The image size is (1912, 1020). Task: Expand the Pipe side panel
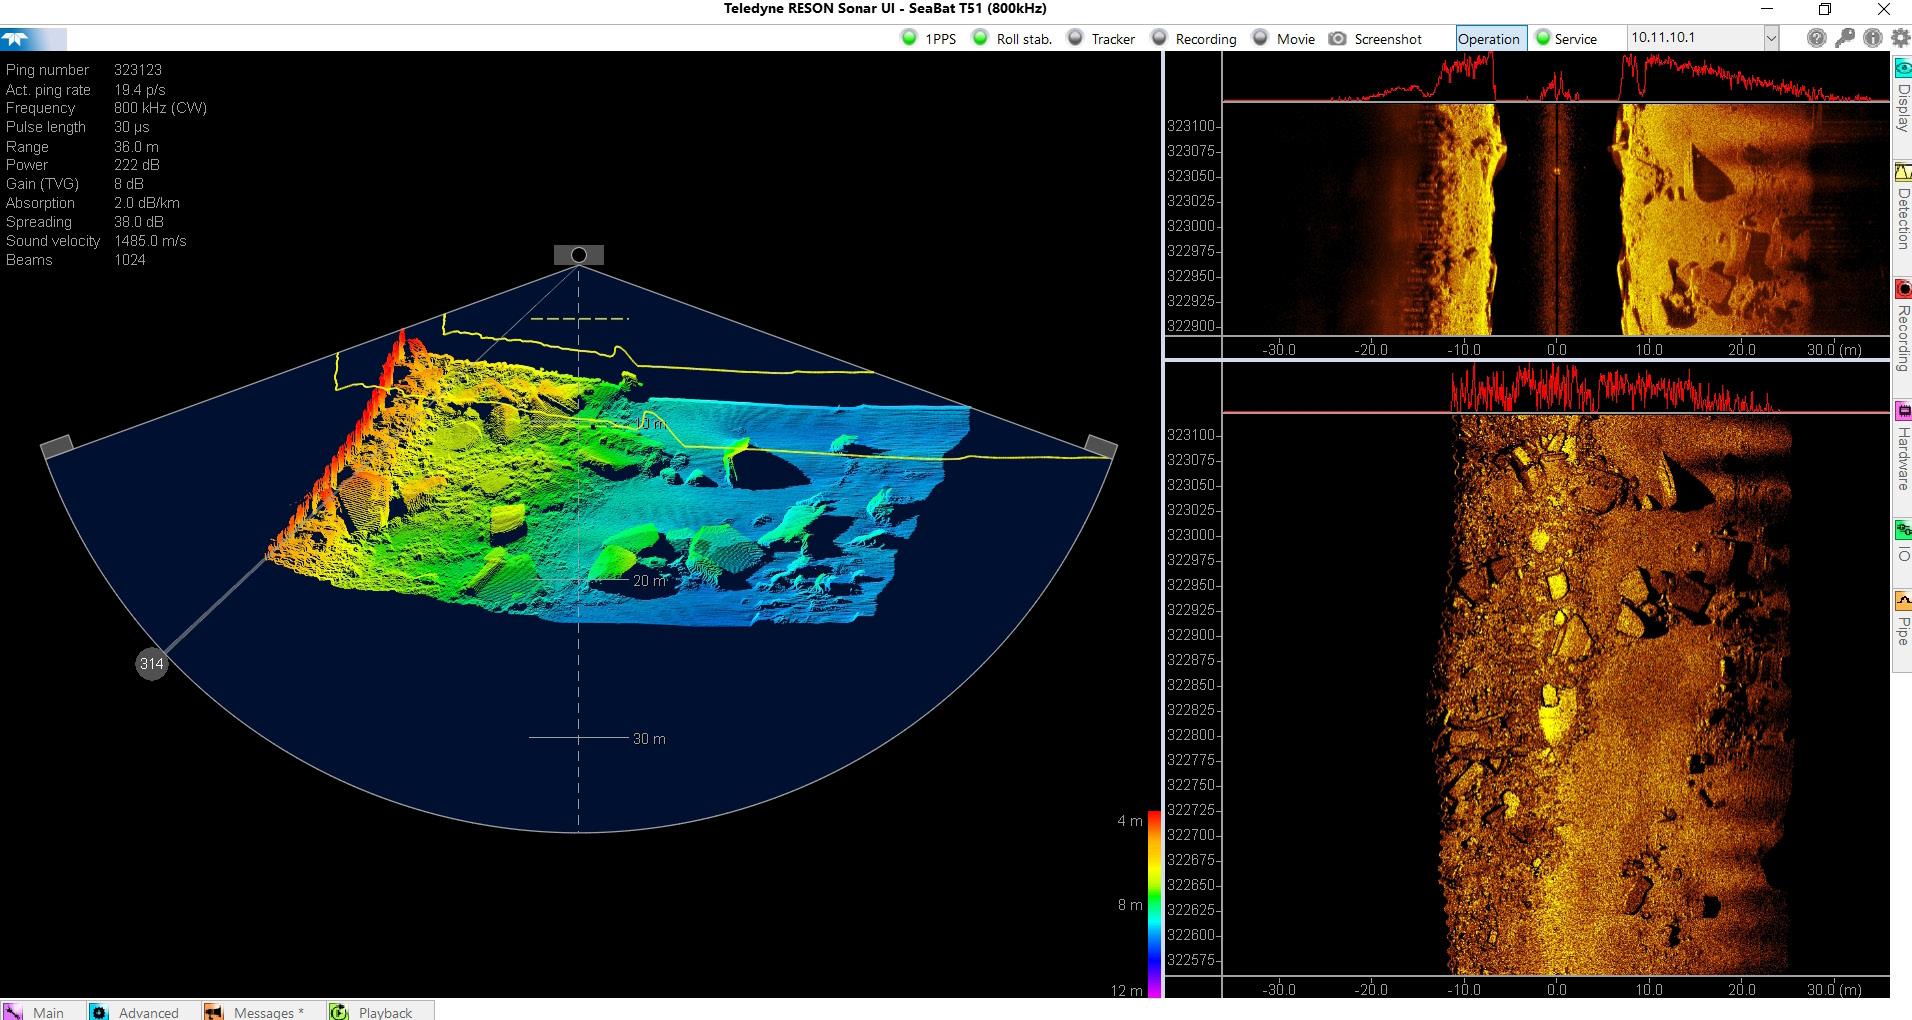[1902, 618]
